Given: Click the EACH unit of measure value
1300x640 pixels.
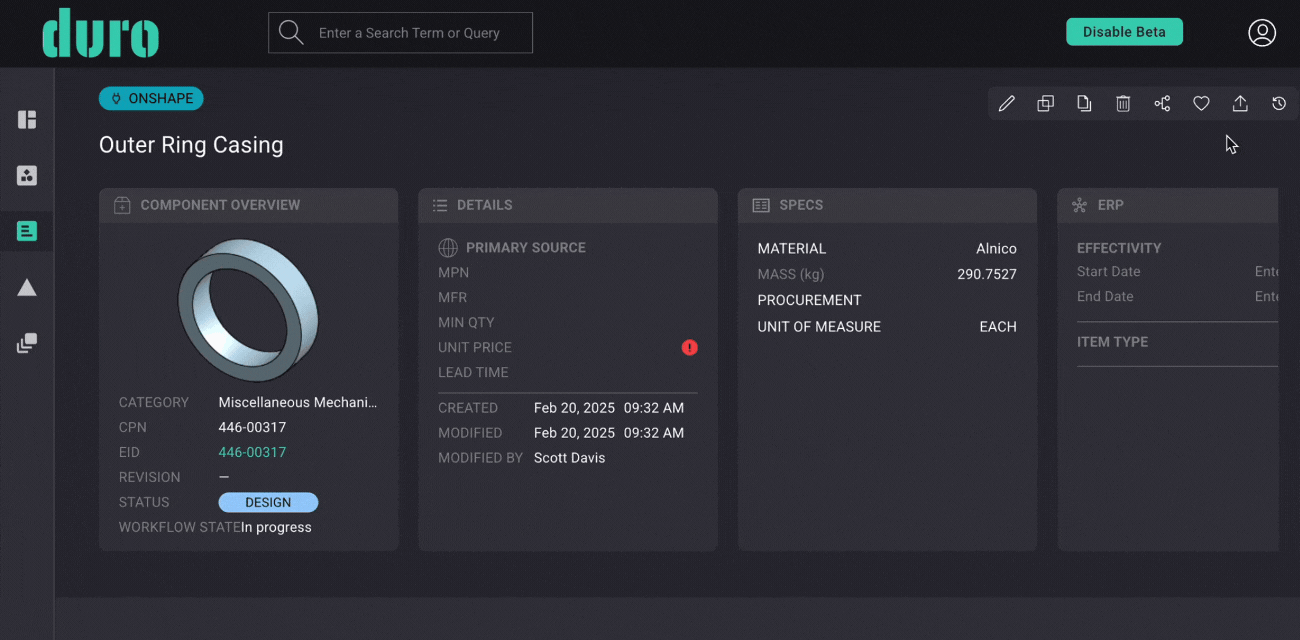Looking at the screenshot, I should click(998, 326).
